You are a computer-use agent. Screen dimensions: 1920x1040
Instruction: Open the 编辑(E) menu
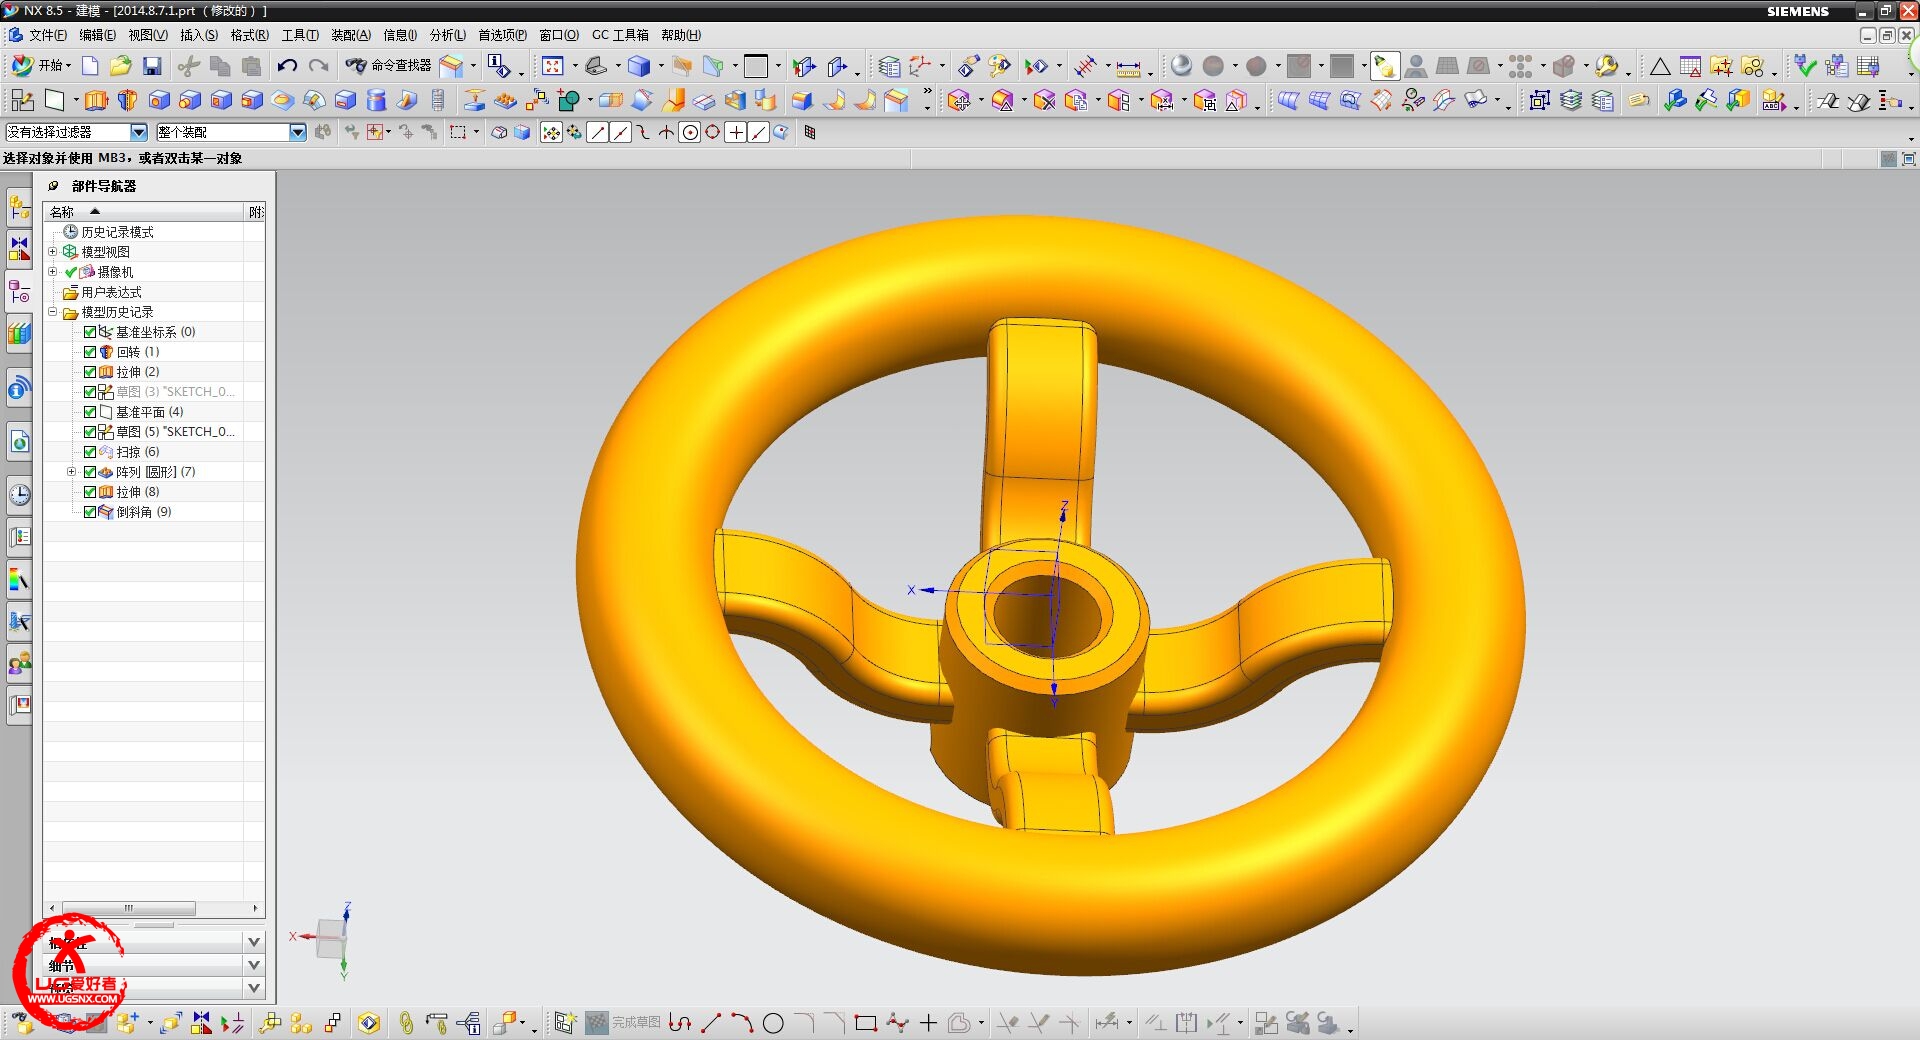tap(98, 35)
